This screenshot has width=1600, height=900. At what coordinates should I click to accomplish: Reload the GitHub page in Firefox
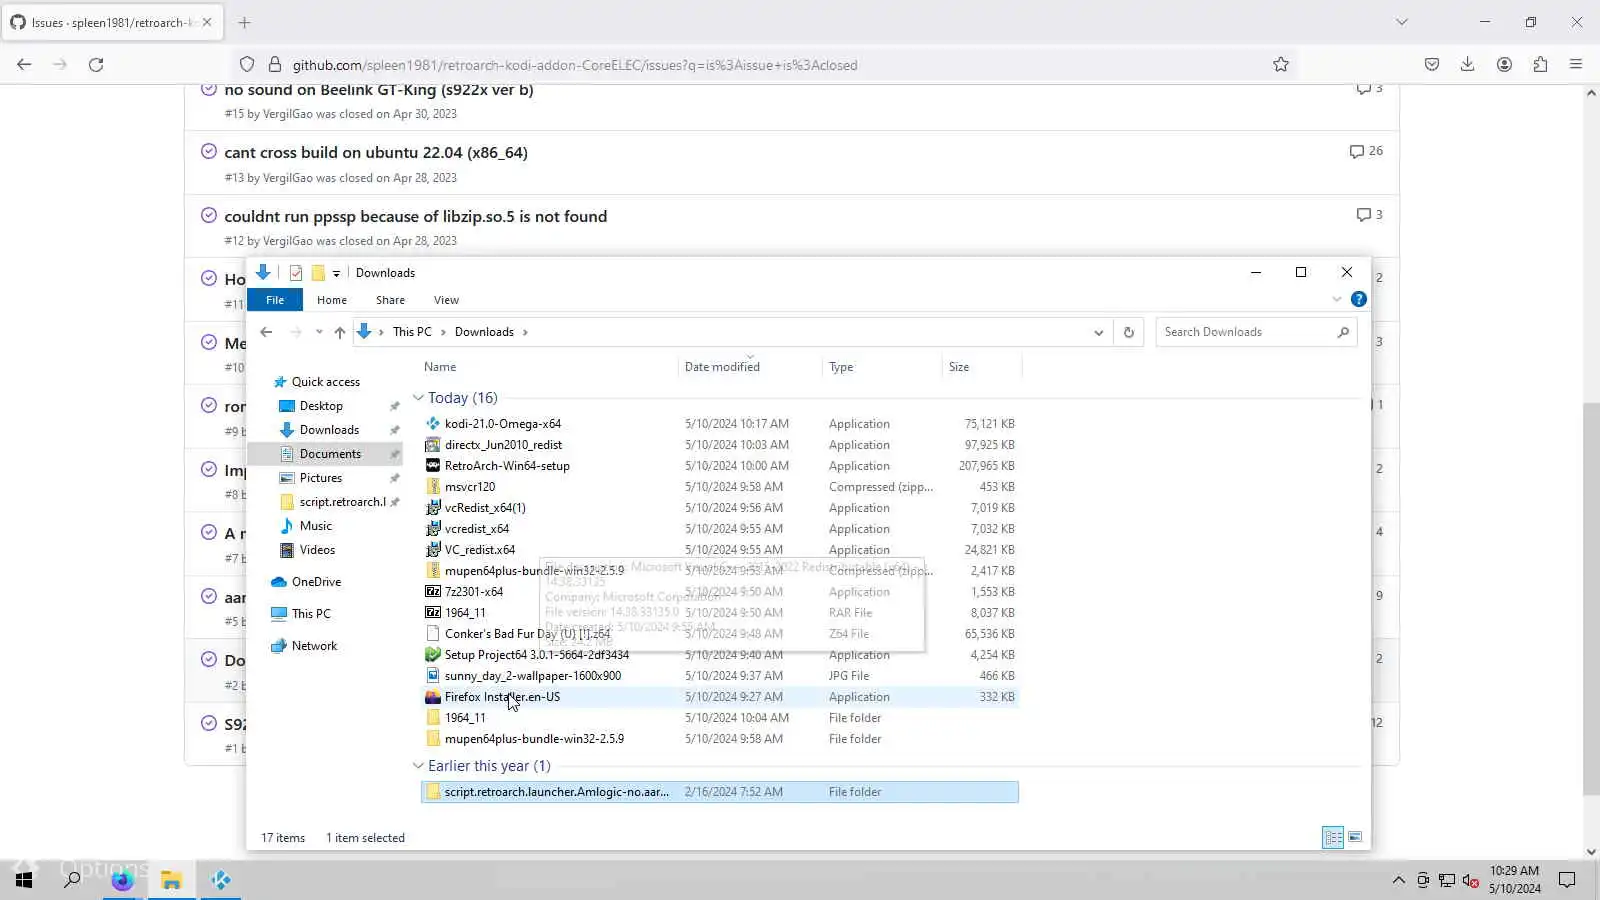click(96, 65)
